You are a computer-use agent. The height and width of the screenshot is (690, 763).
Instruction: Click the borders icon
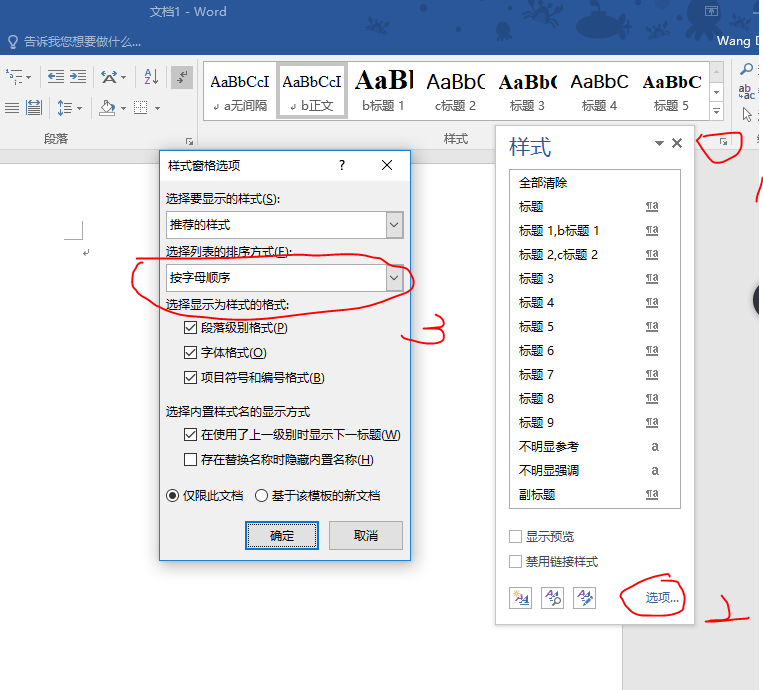[x=141, y=108]
